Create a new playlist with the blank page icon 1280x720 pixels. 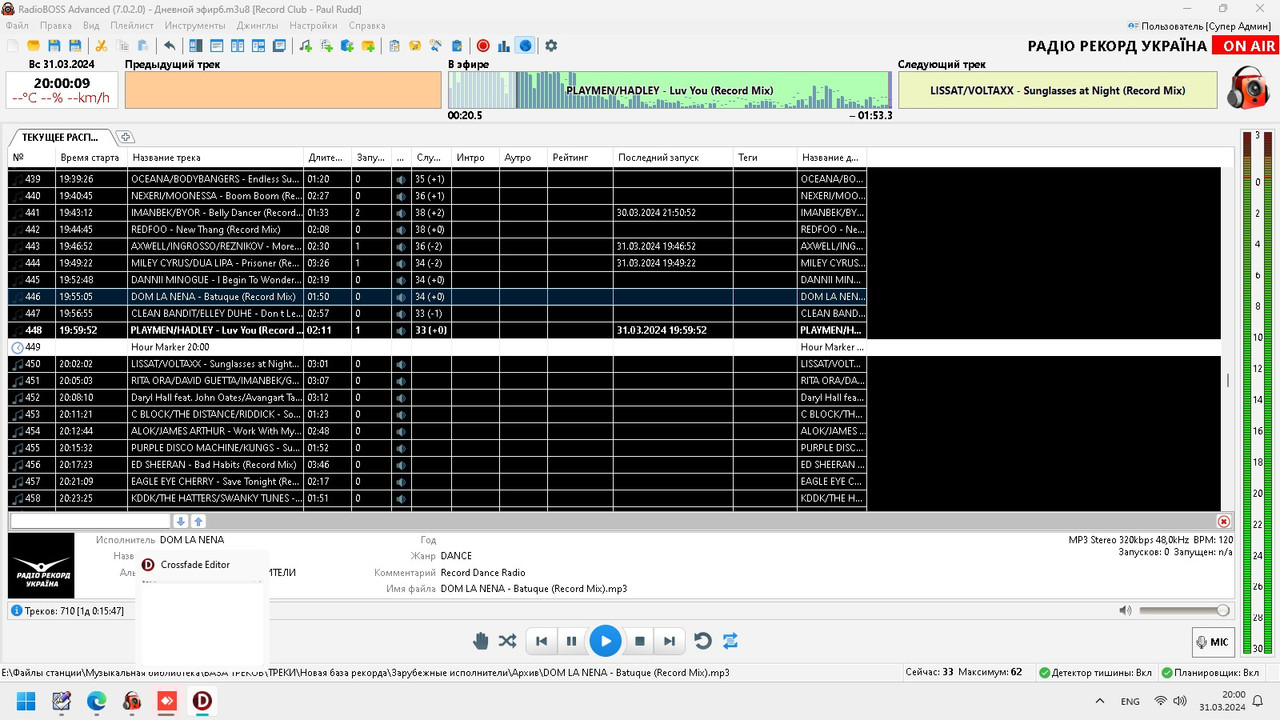(12, 46)
